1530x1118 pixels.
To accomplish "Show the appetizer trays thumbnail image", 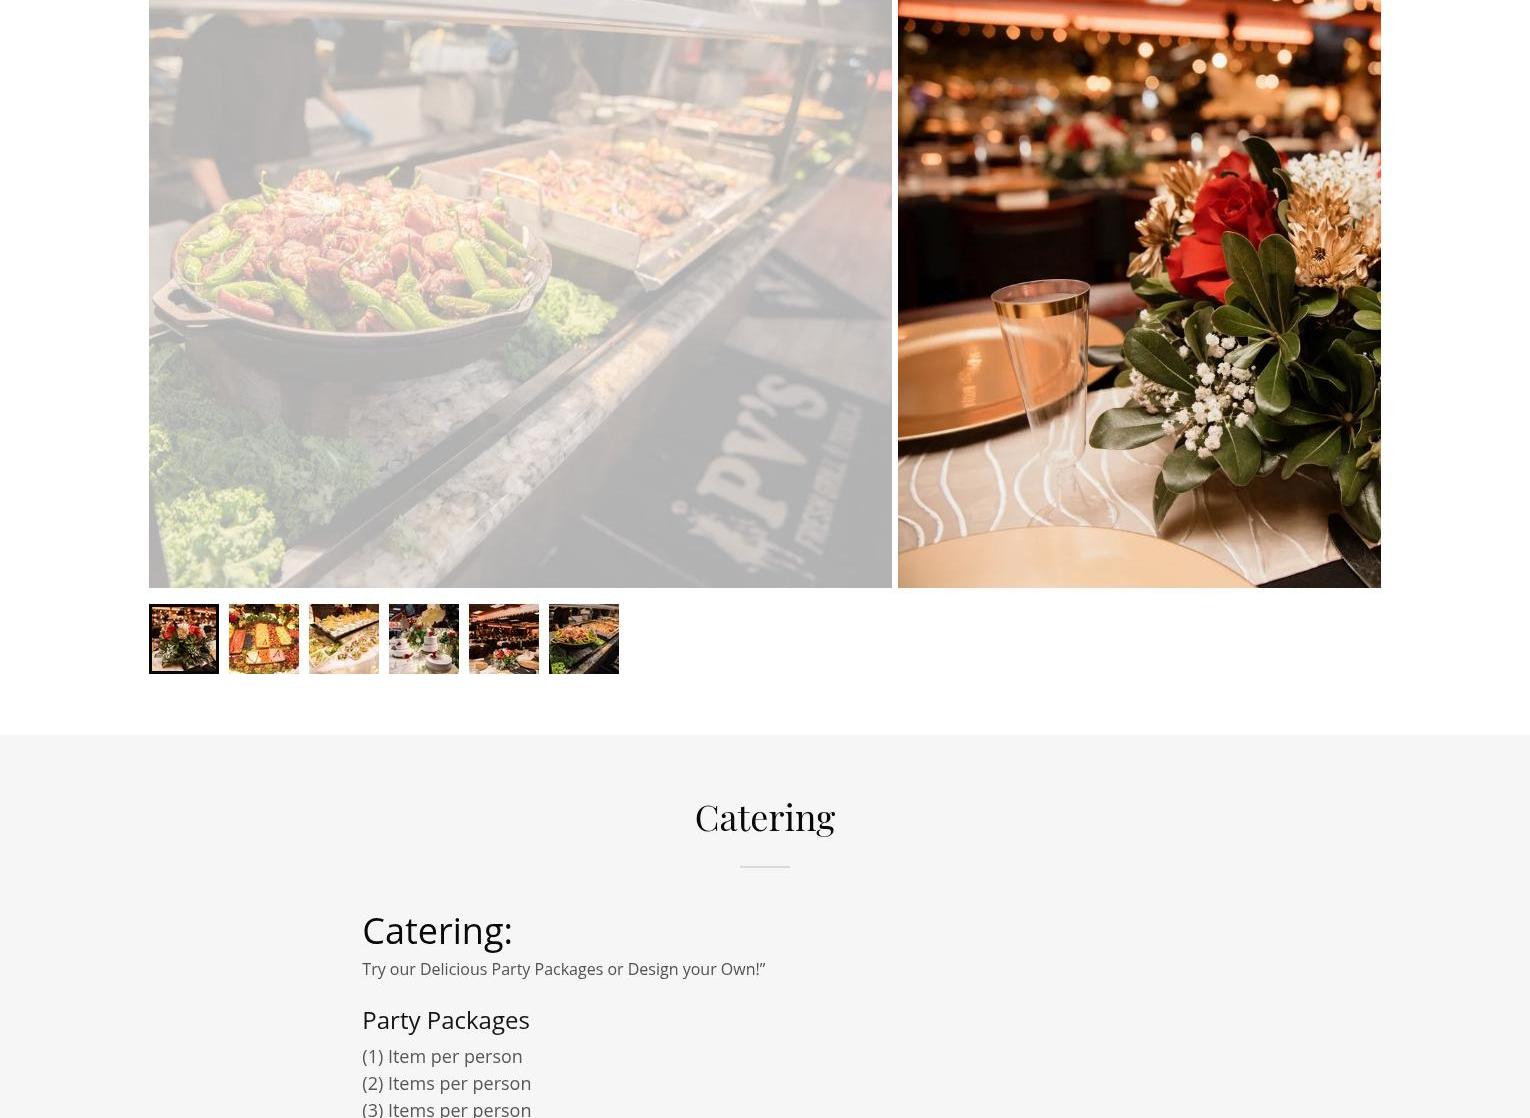I will 344,639.
